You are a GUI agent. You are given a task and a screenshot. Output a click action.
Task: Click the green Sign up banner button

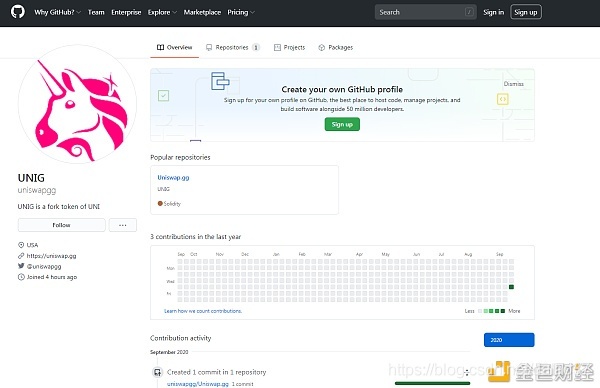342,124
